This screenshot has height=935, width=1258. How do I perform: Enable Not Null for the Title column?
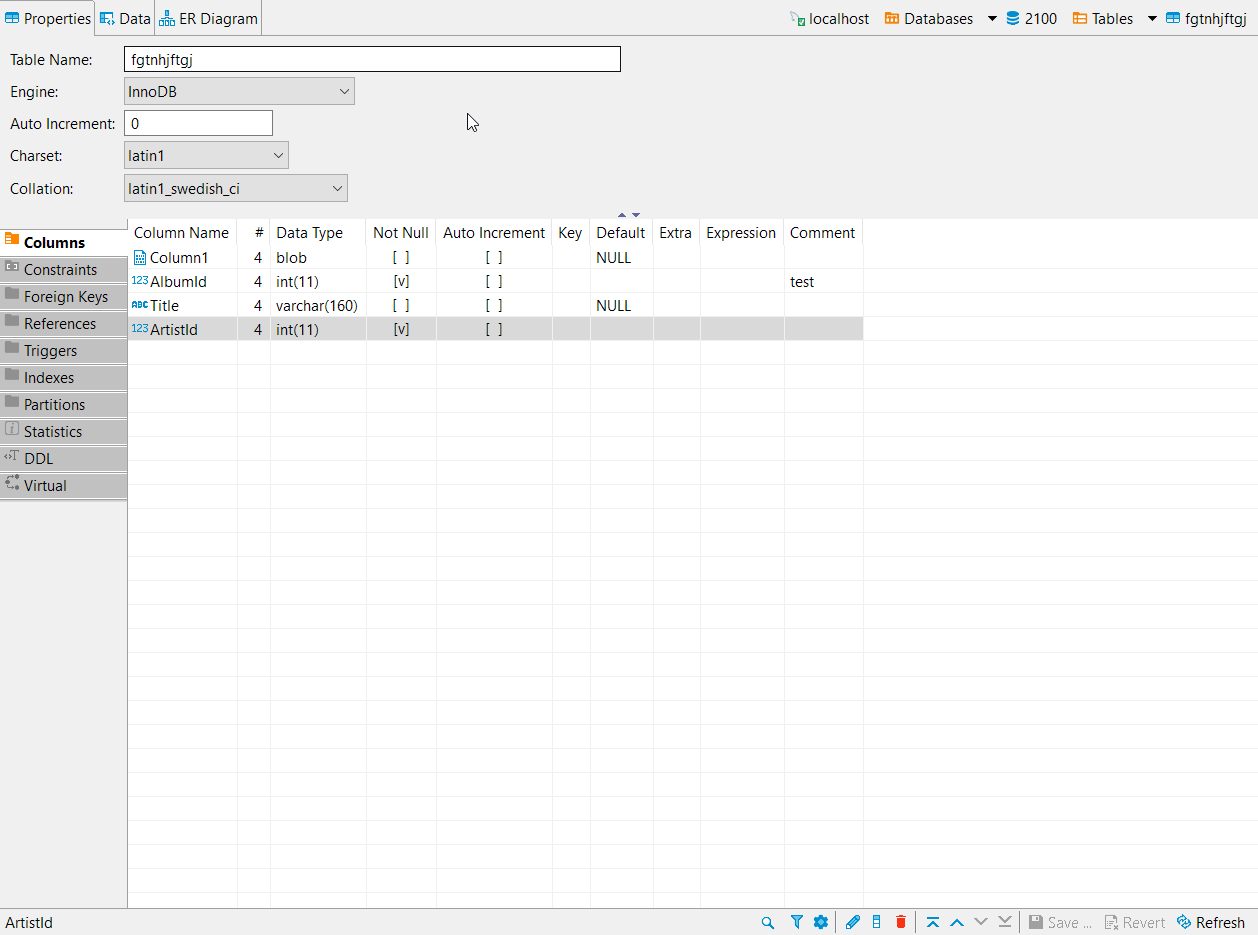pos(401,305)
